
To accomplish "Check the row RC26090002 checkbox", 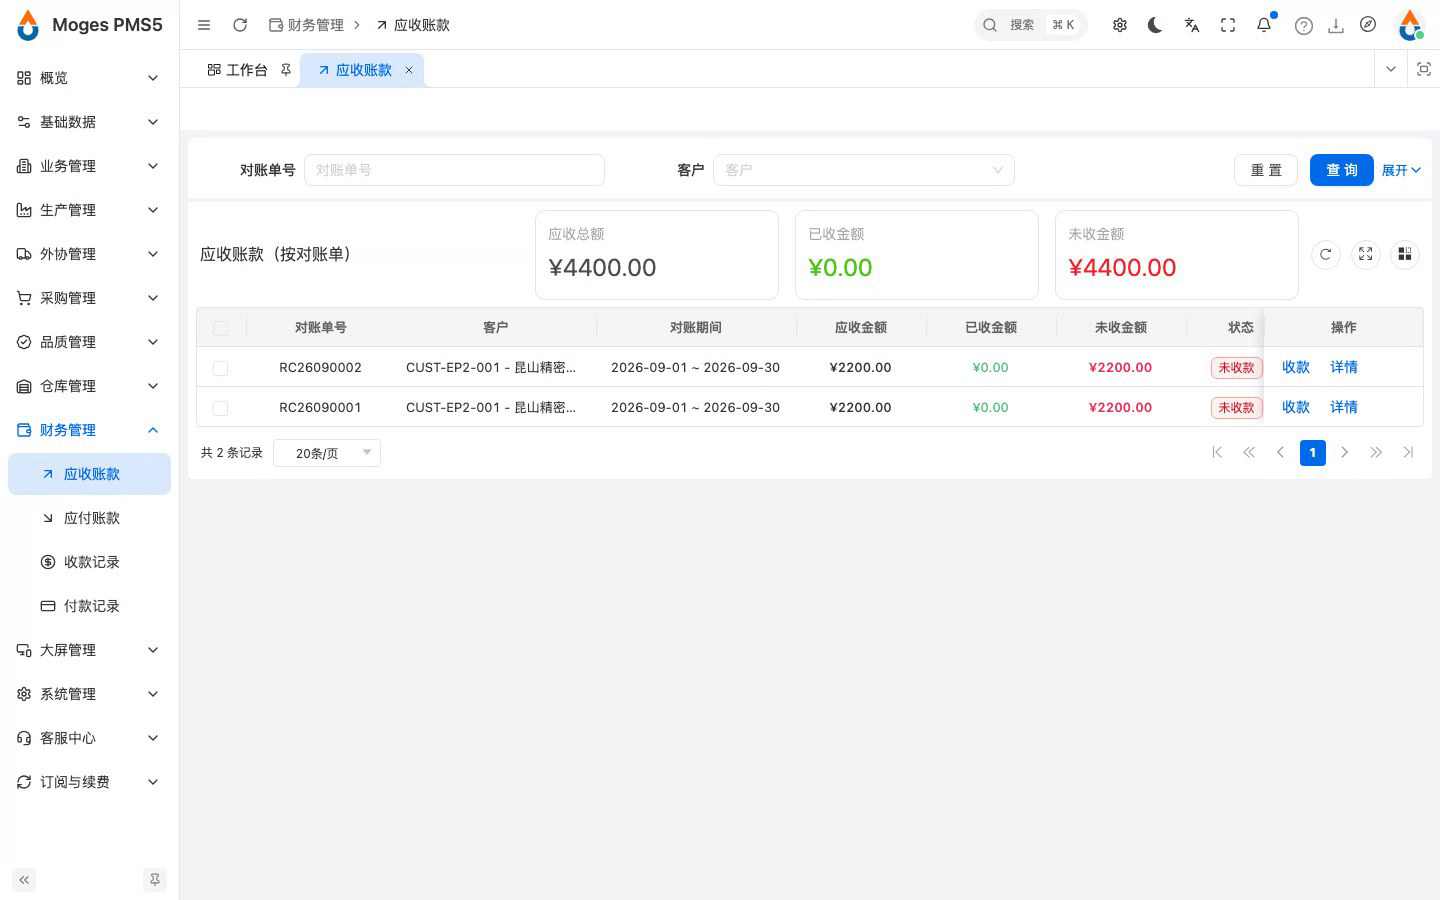I will click(221, 368).
